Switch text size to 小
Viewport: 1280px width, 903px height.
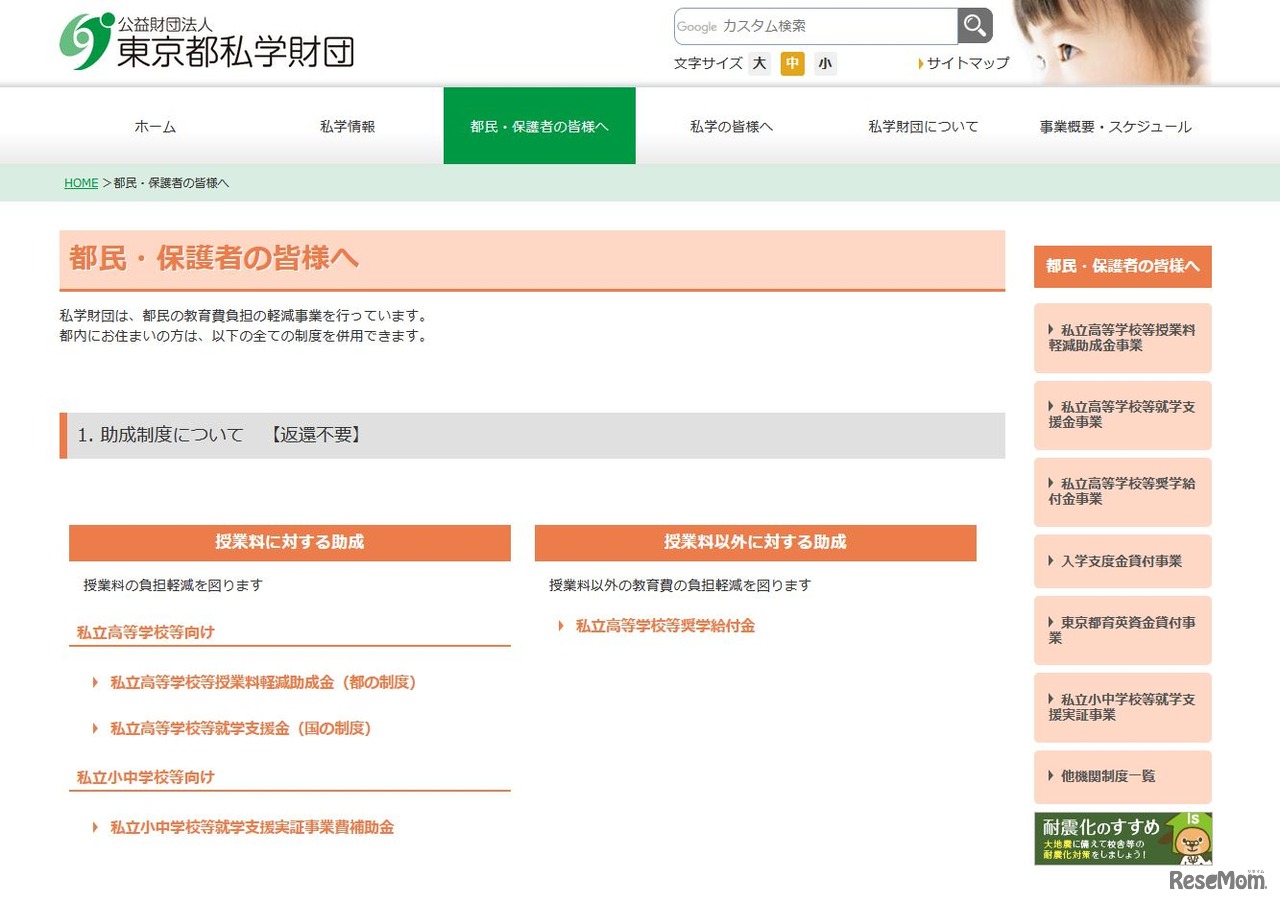pyautogui.click(x=824, y=63)
